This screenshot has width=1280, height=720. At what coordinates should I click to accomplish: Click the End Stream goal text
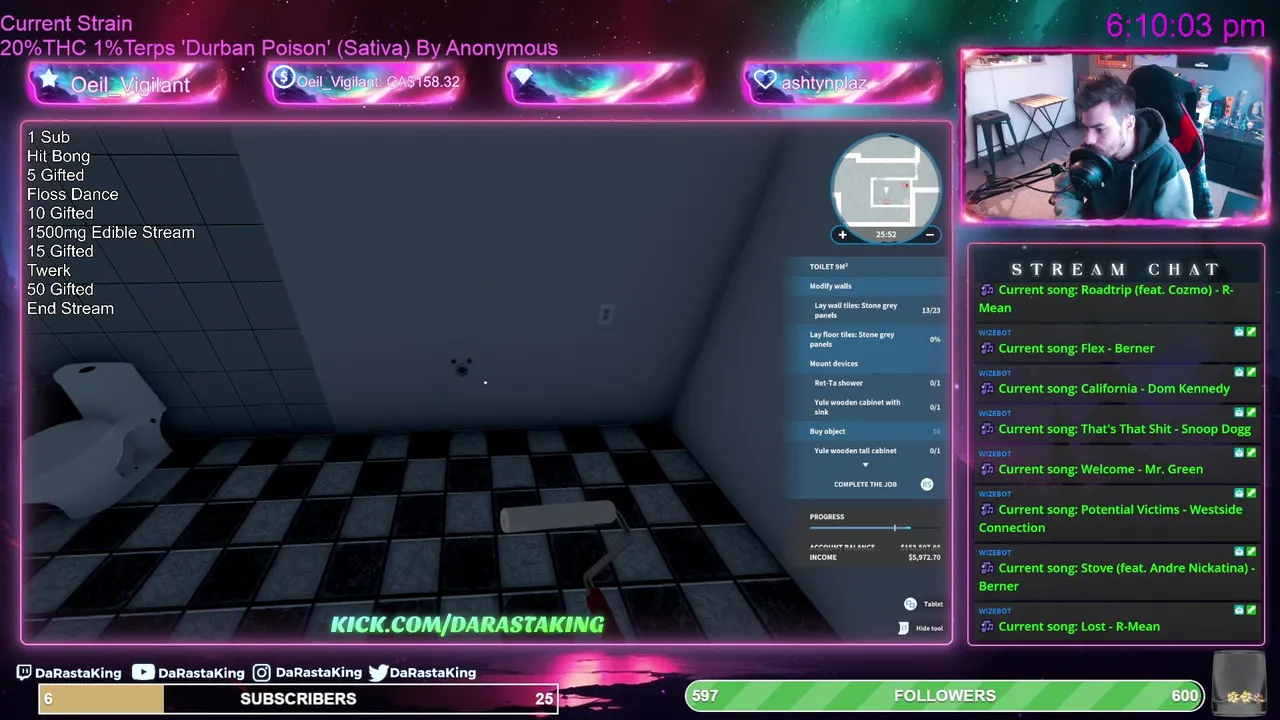[x=70, y=308]
